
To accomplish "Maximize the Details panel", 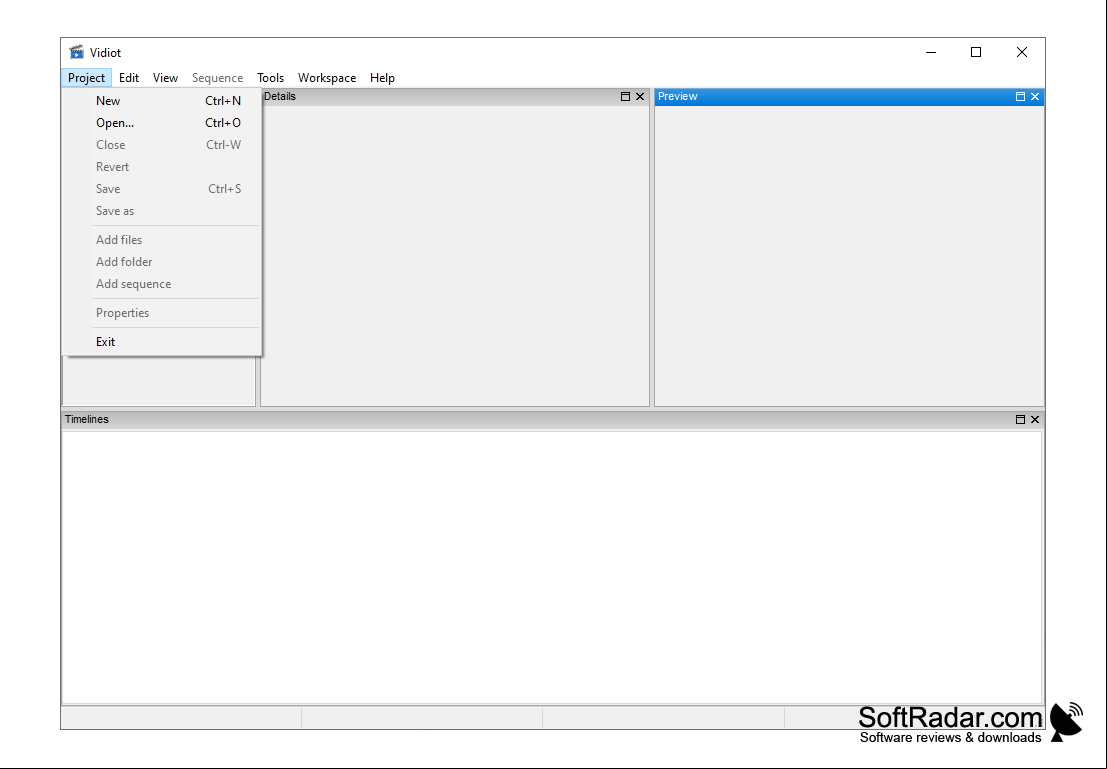I will coord(625,97).
